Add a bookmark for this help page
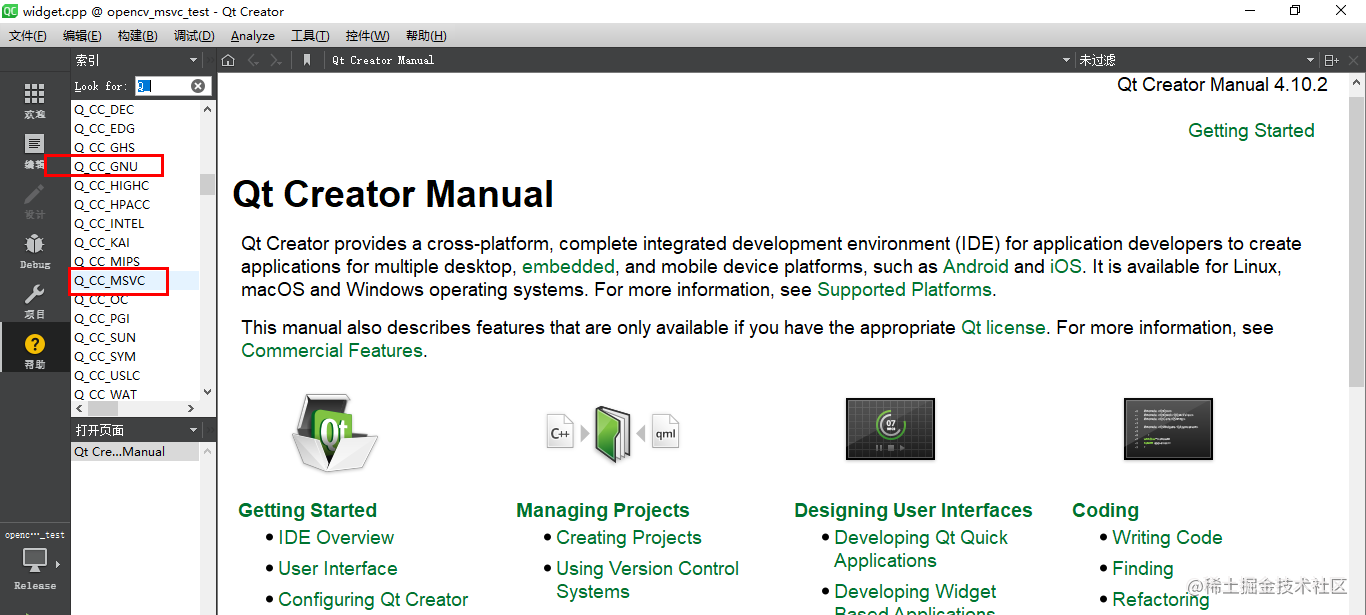Screen dimensions: 1366x615 click(x=307, y=60)
